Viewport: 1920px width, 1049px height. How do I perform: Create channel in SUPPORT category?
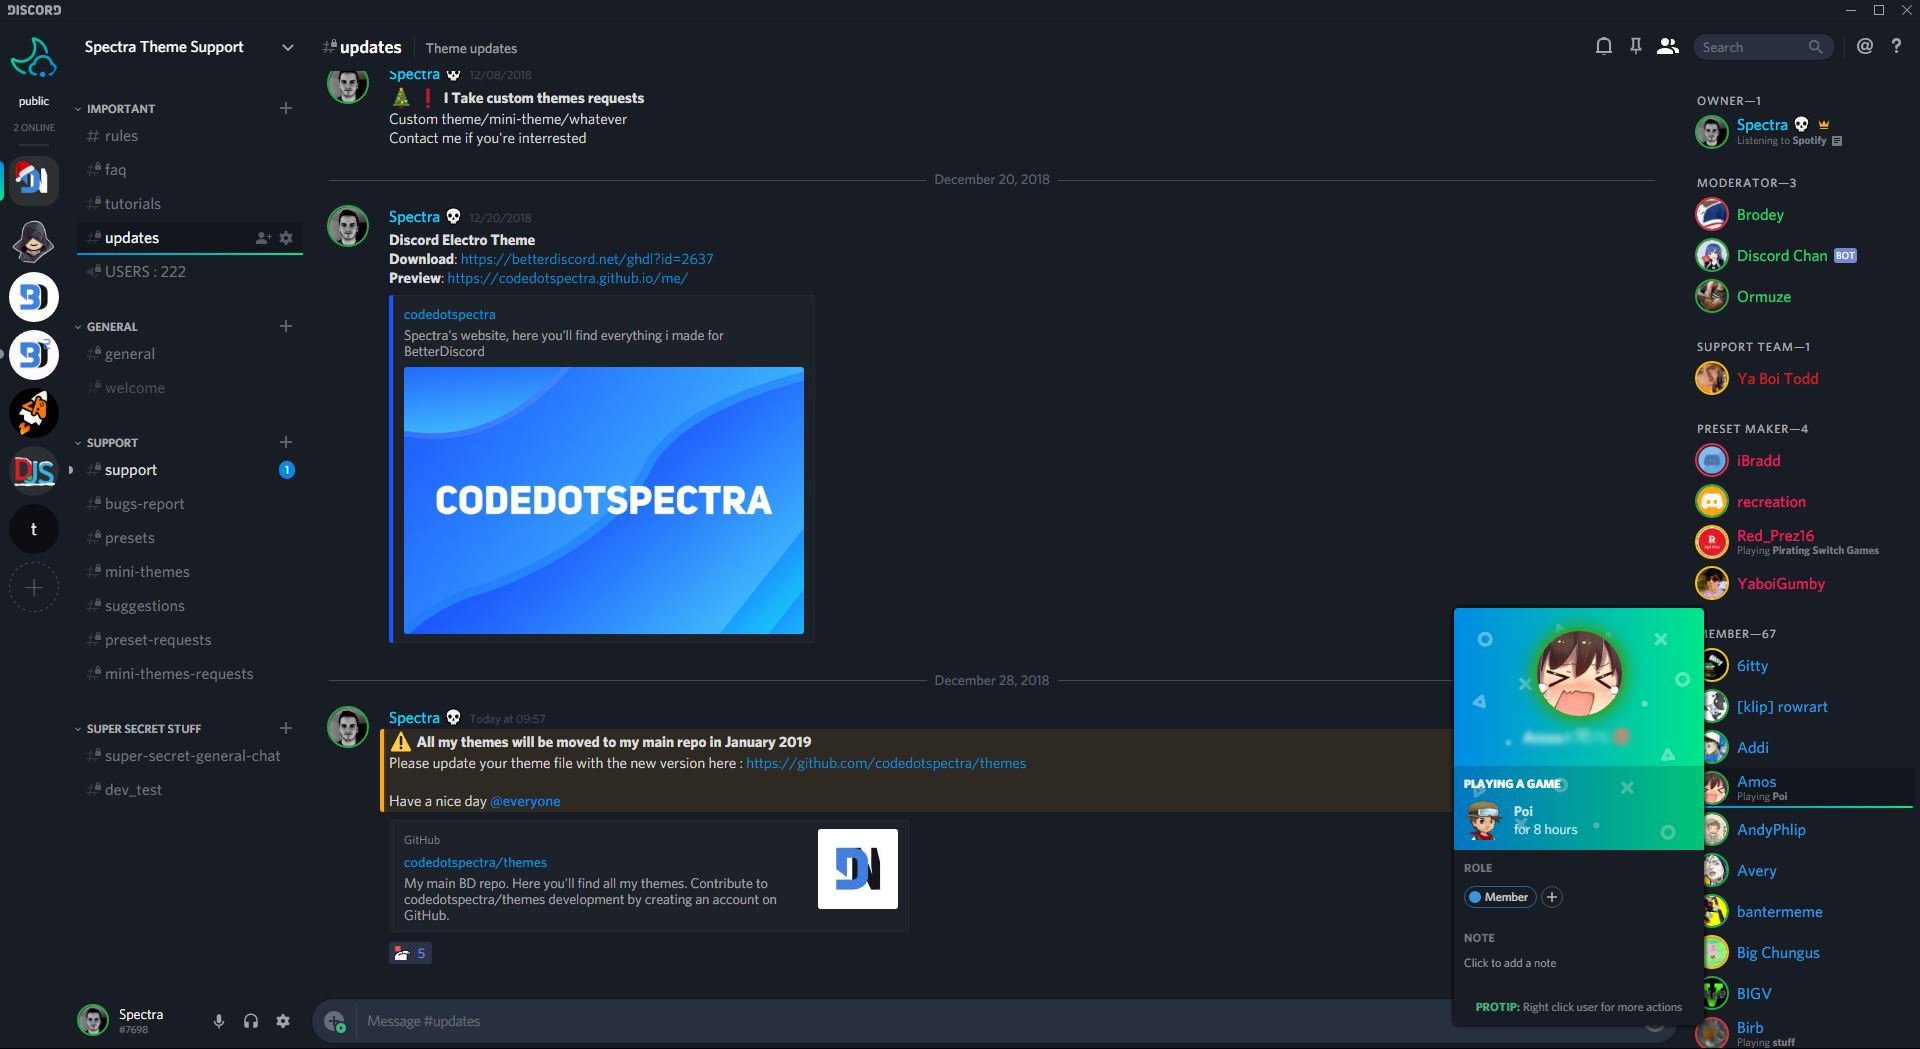(x=286, y=442)
